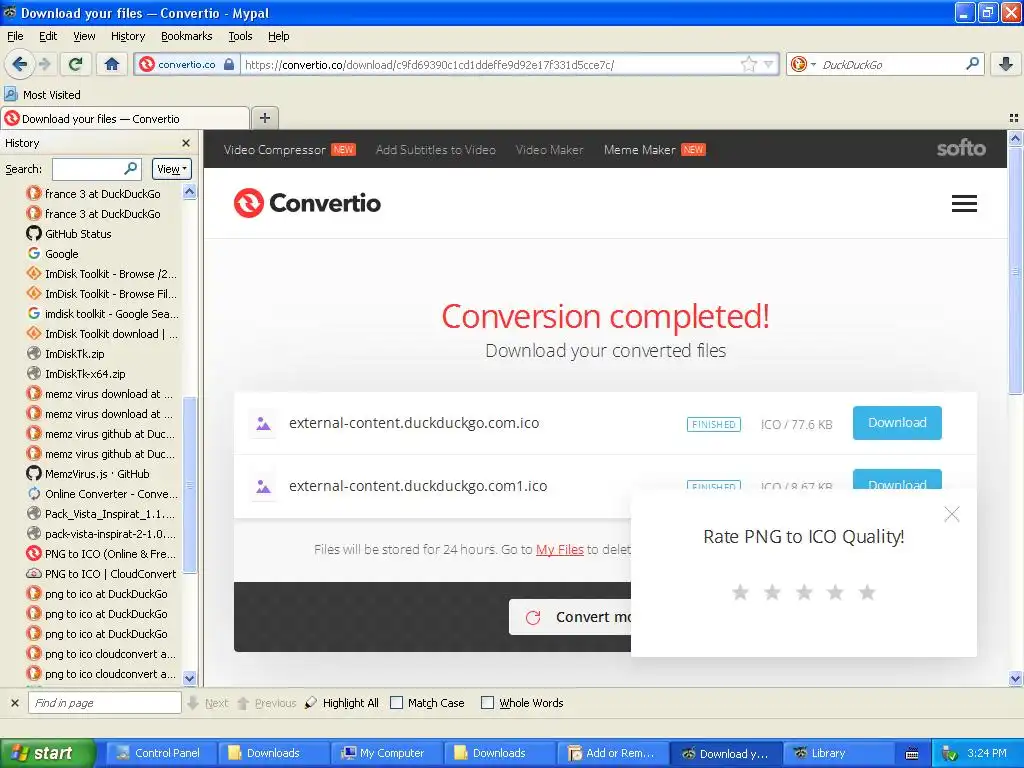Click the image icon beside duckduckgo.com1.ico
1024x768 pixels.
263,487
